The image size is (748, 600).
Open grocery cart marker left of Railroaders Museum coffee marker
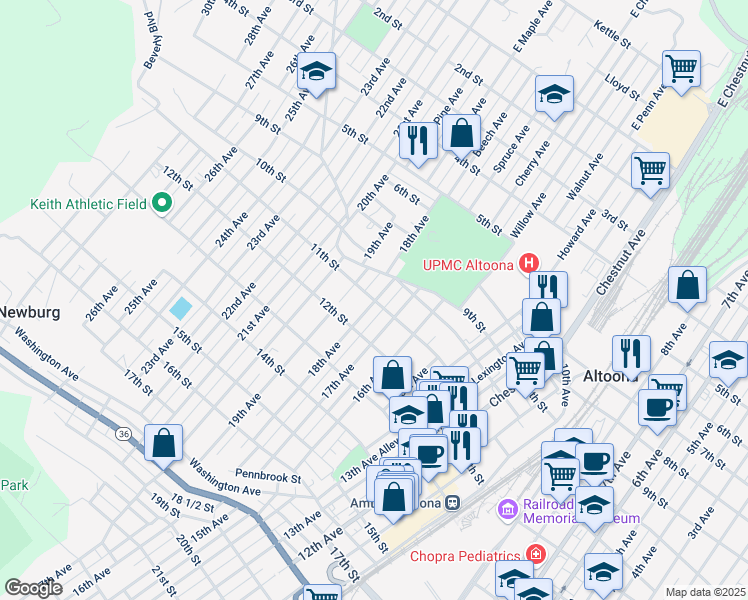pyautogui.click(x=561, y=478)
